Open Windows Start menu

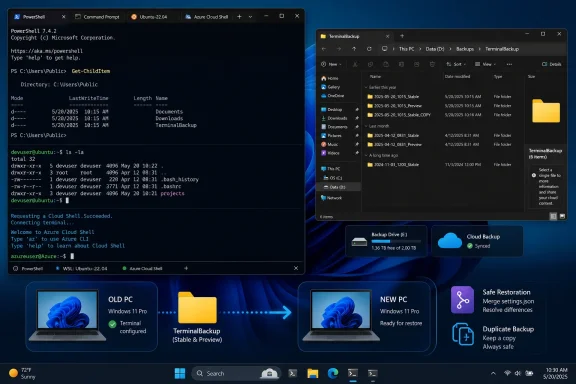(x=180, y=373)
